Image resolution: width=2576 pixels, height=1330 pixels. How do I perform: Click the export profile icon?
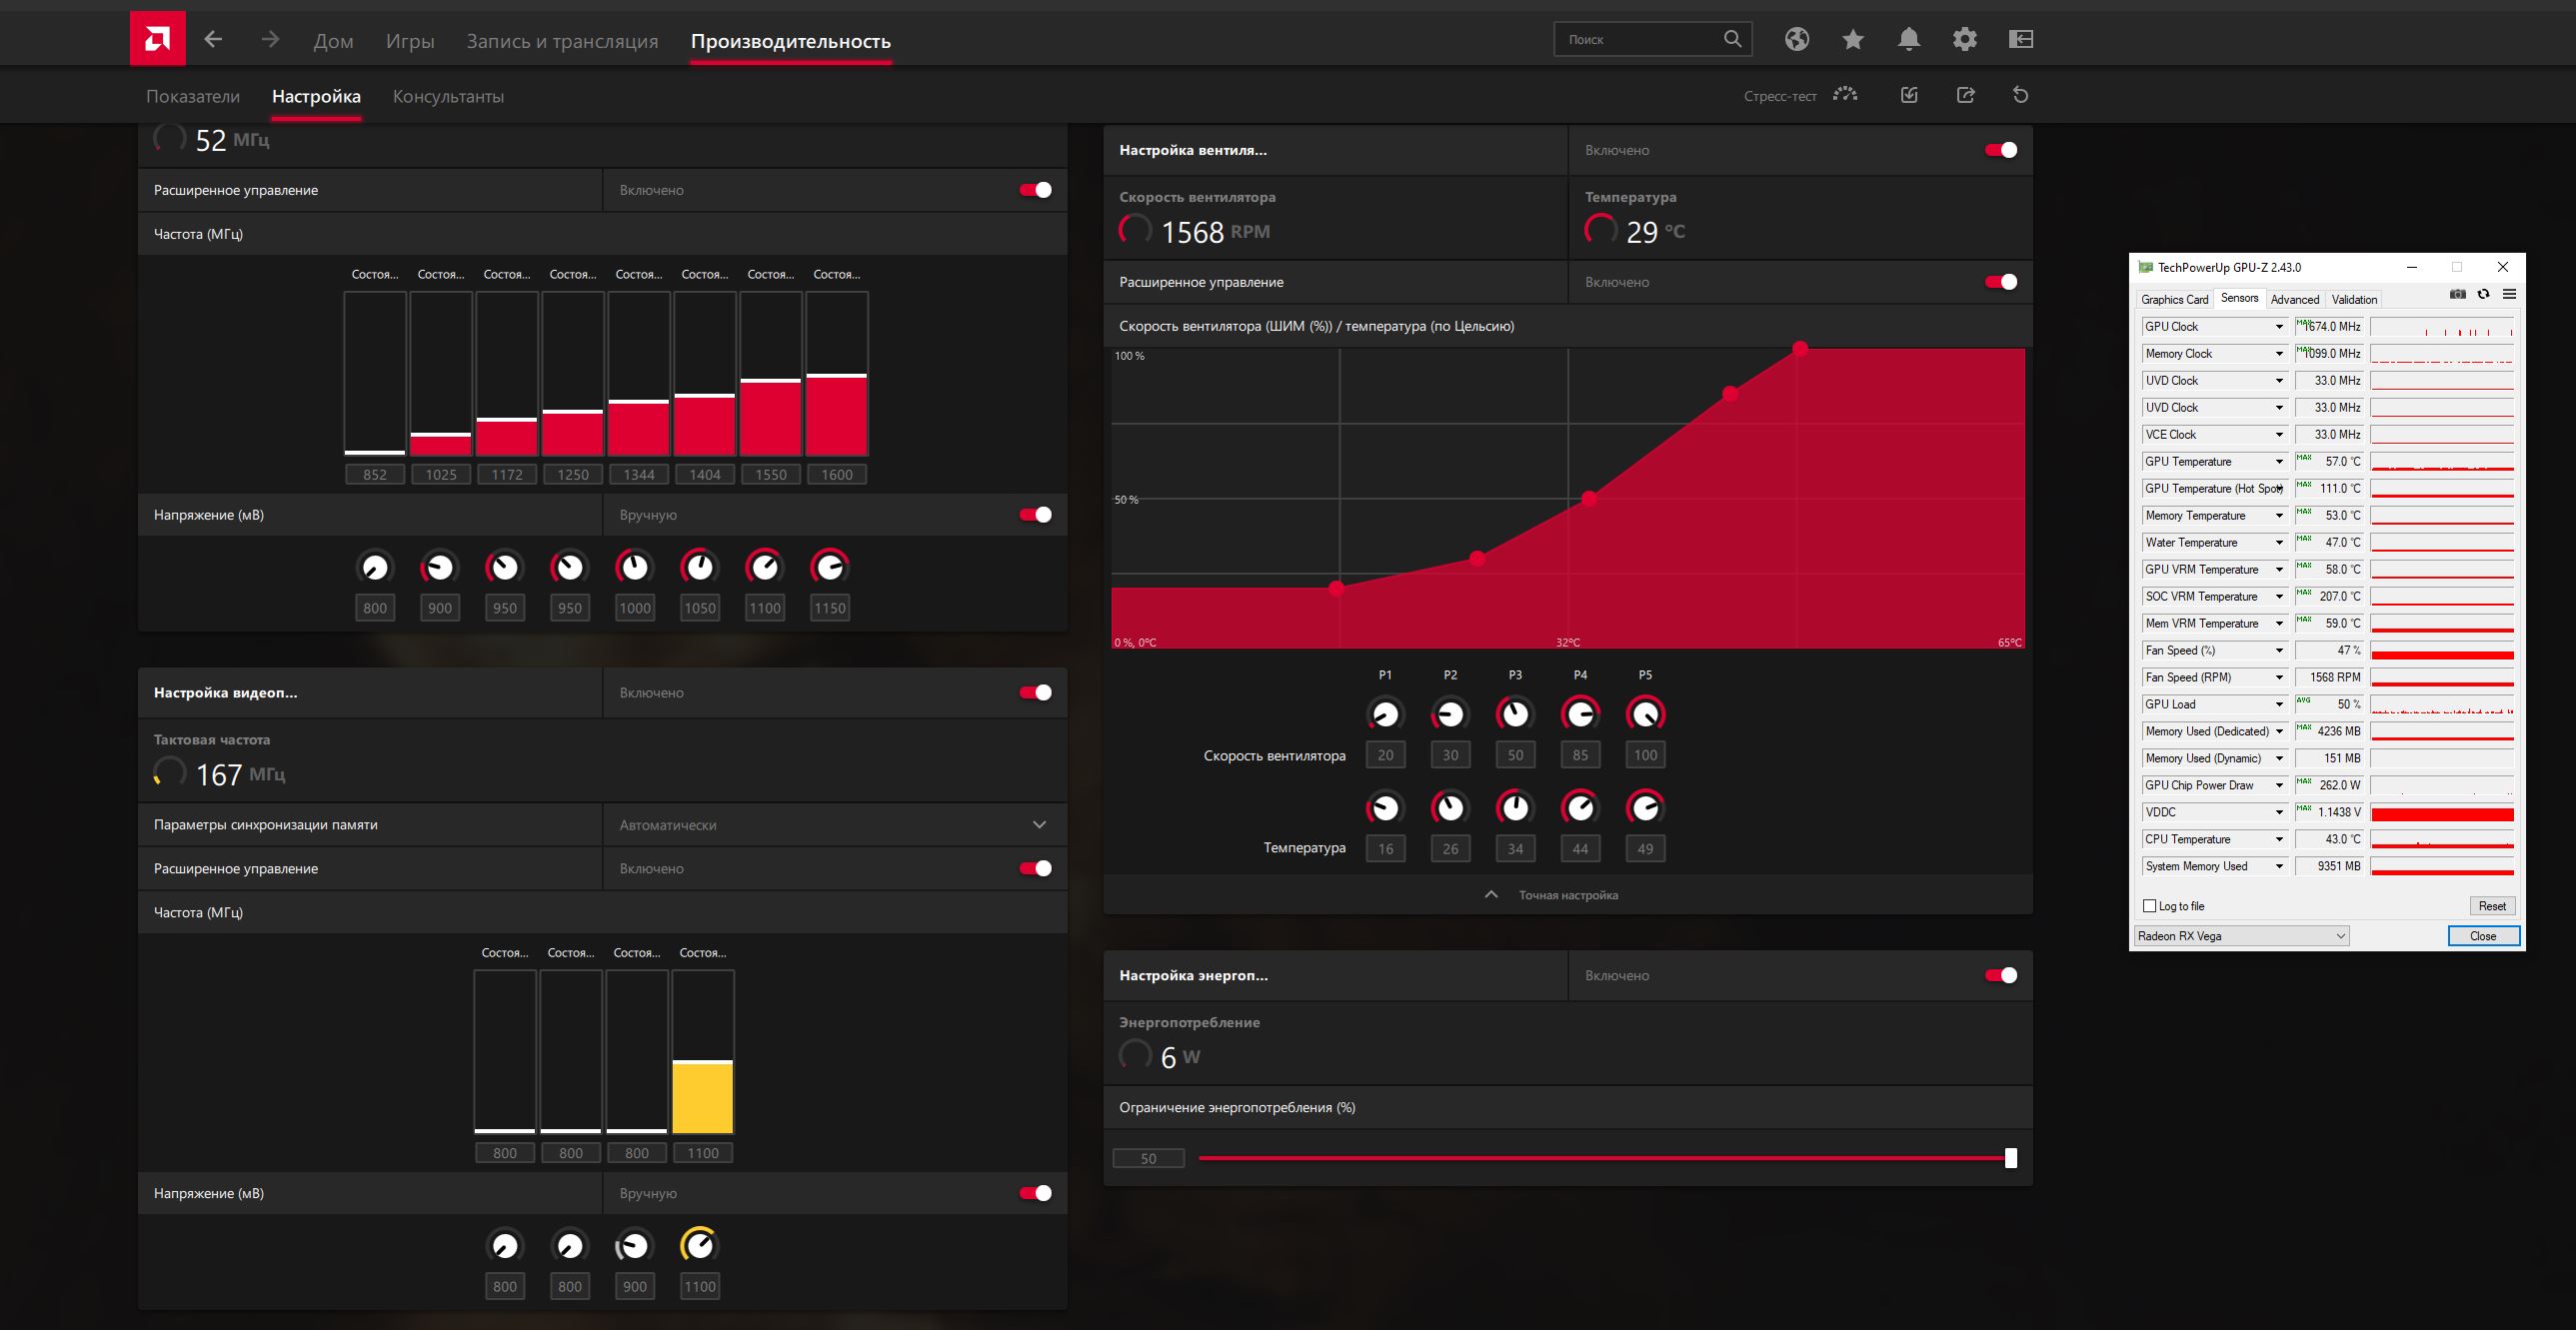[x=1965, y=95]
